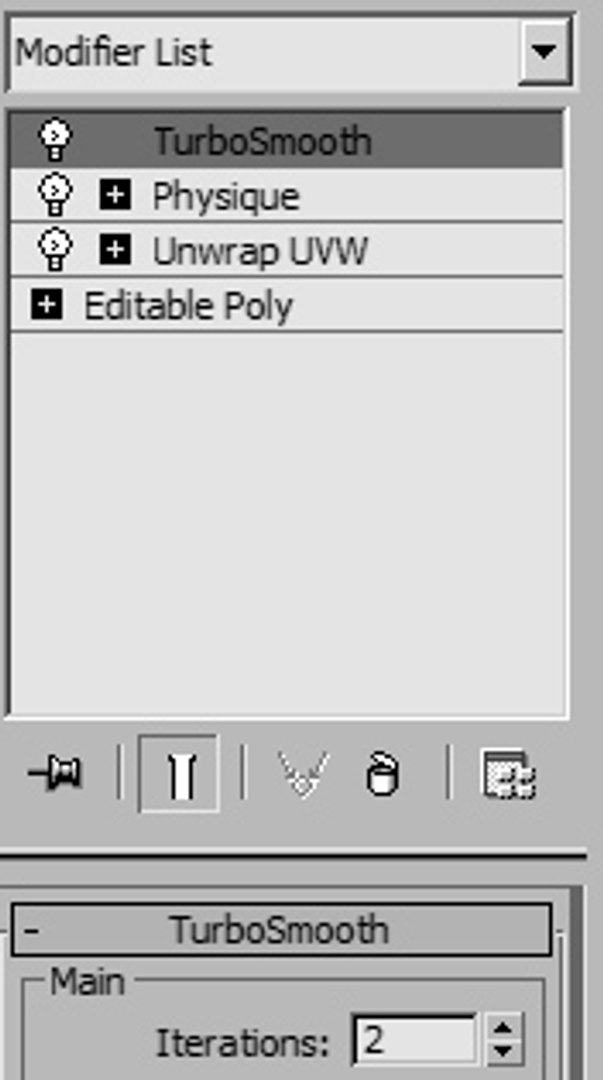This screenshot has height=1080, width=603.
Task: Toggle TurboSmooth lightbulb off
Action: point(55,140)
